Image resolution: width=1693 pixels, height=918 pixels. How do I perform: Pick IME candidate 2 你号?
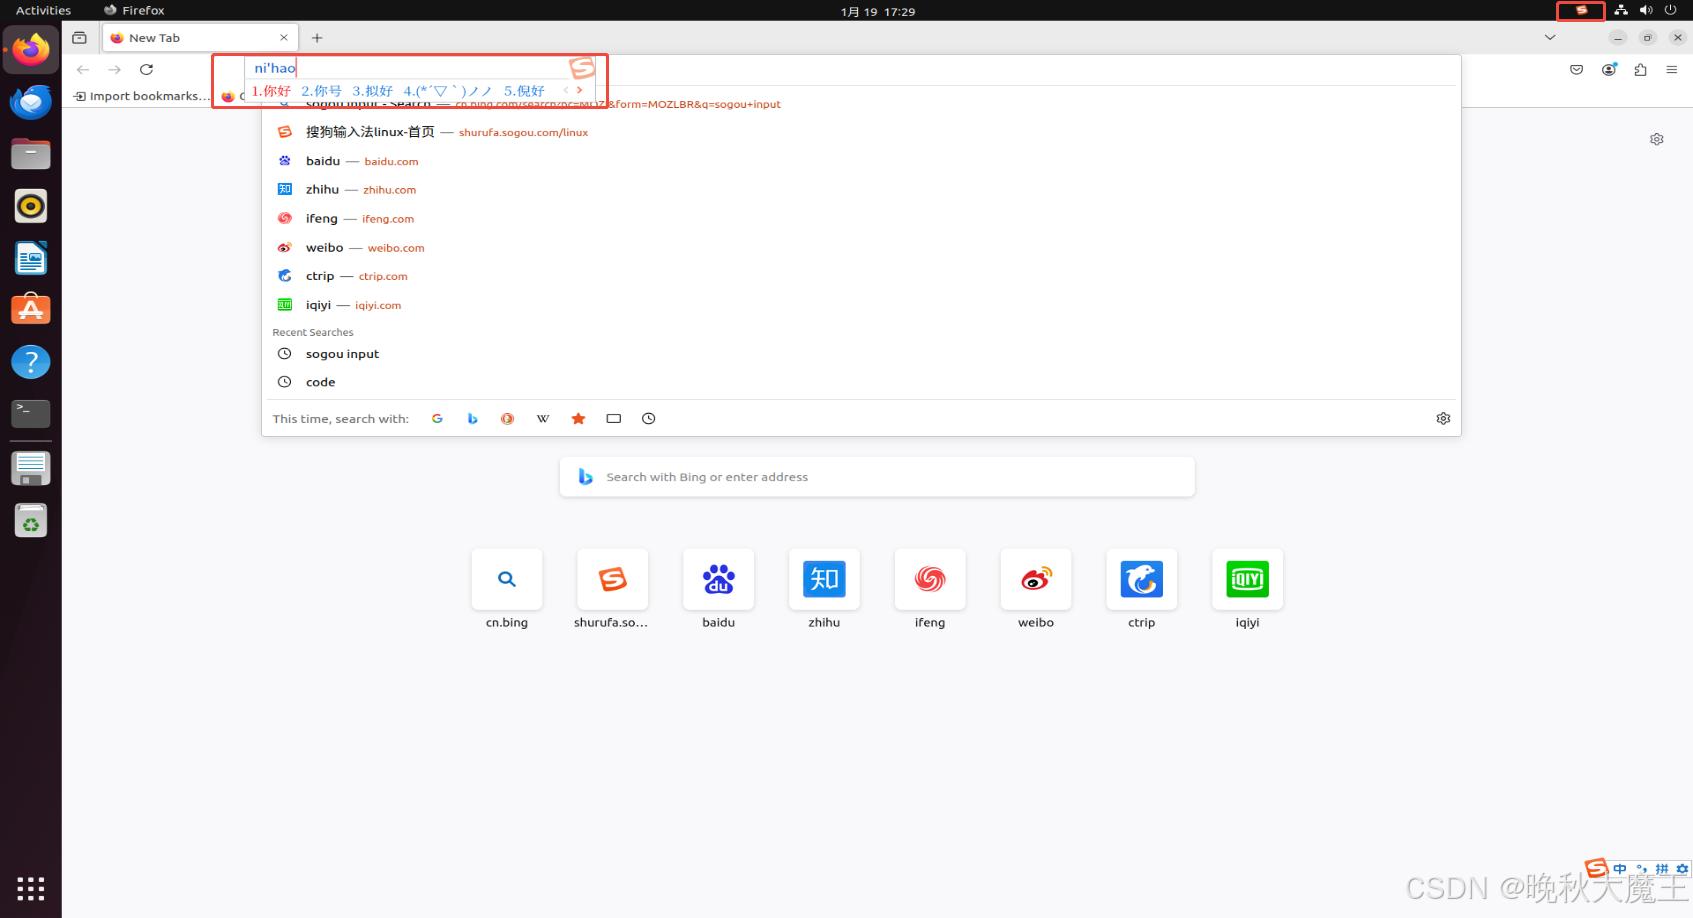tap(321, 91)
